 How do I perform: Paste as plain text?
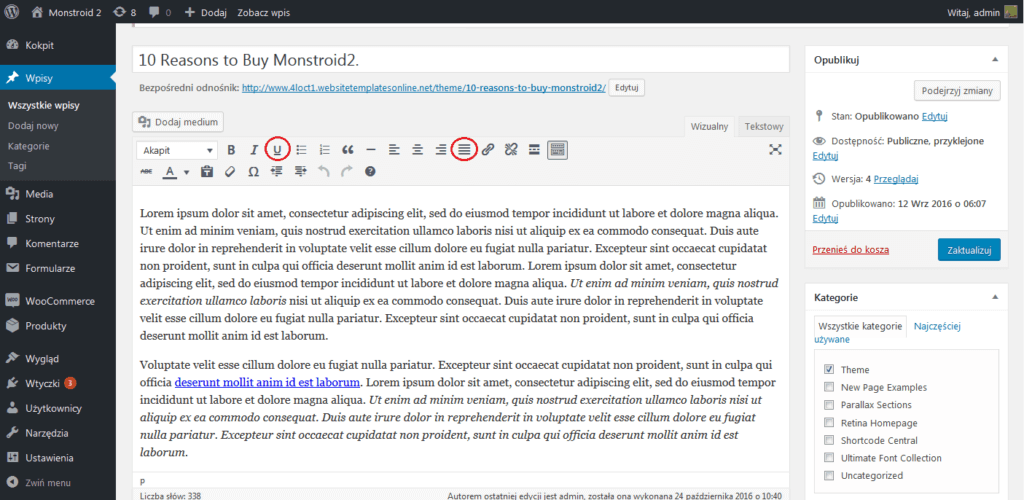[208, 172]
